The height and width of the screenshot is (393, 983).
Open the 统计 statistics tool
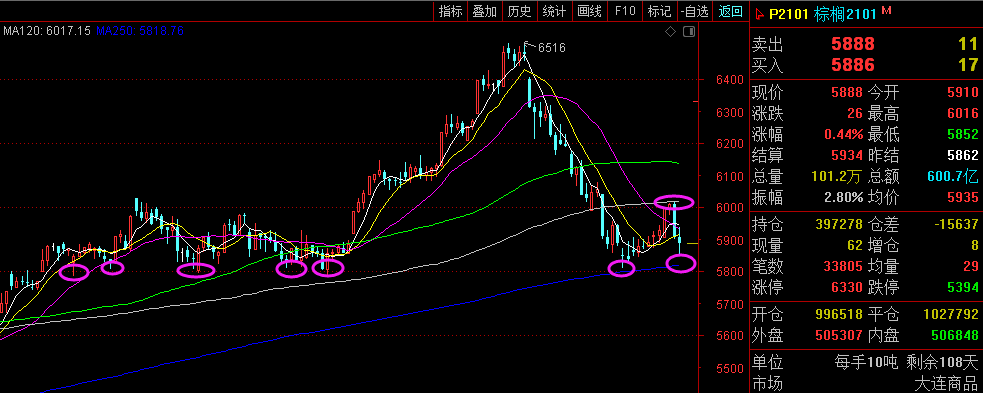(554, 11)
